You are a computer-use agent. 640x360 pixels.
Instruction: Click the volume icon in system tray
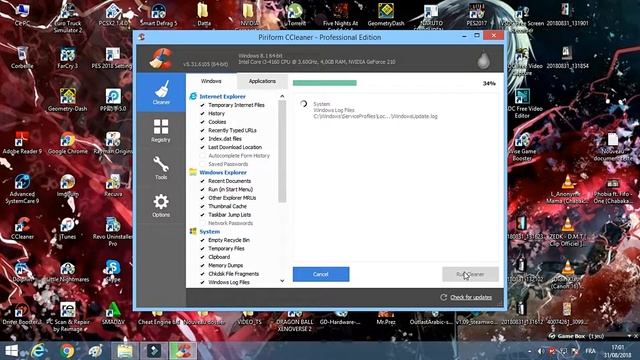point(540,351)
